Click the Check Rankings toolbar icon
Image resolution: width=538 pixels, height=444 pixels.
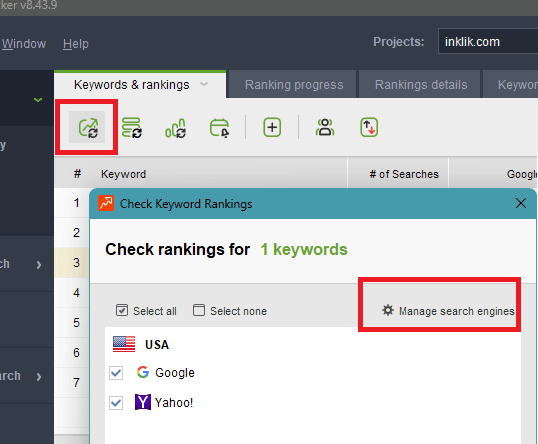(x=87, y=127)
